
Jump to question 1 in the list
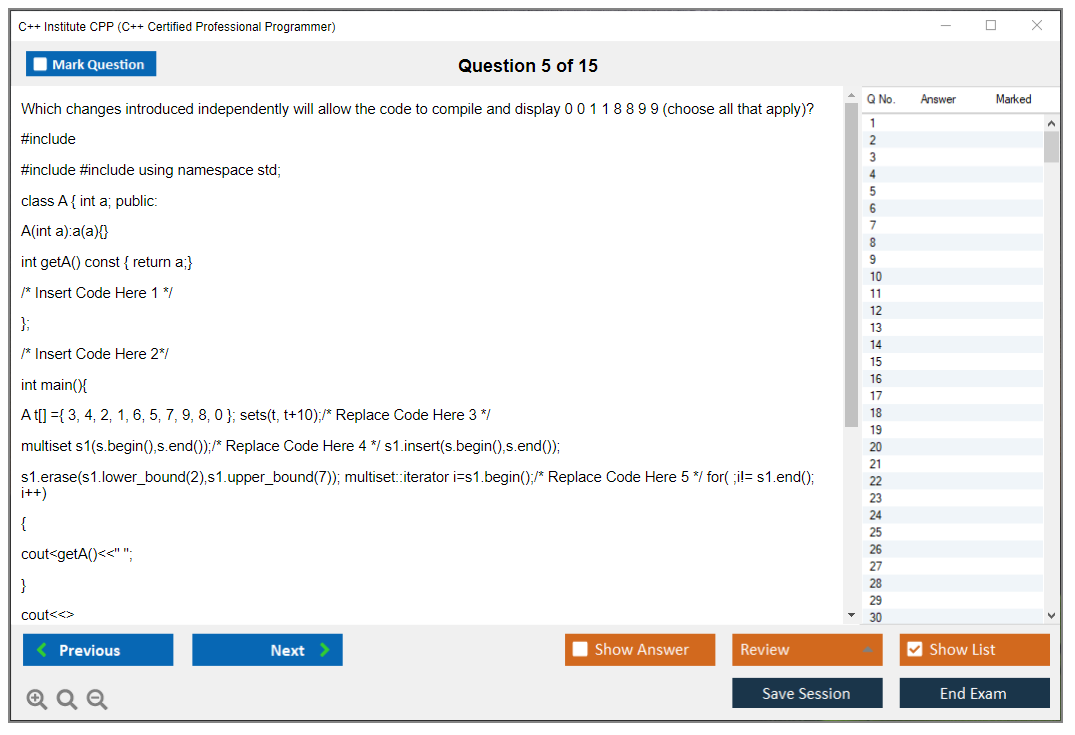click(873, 123)
